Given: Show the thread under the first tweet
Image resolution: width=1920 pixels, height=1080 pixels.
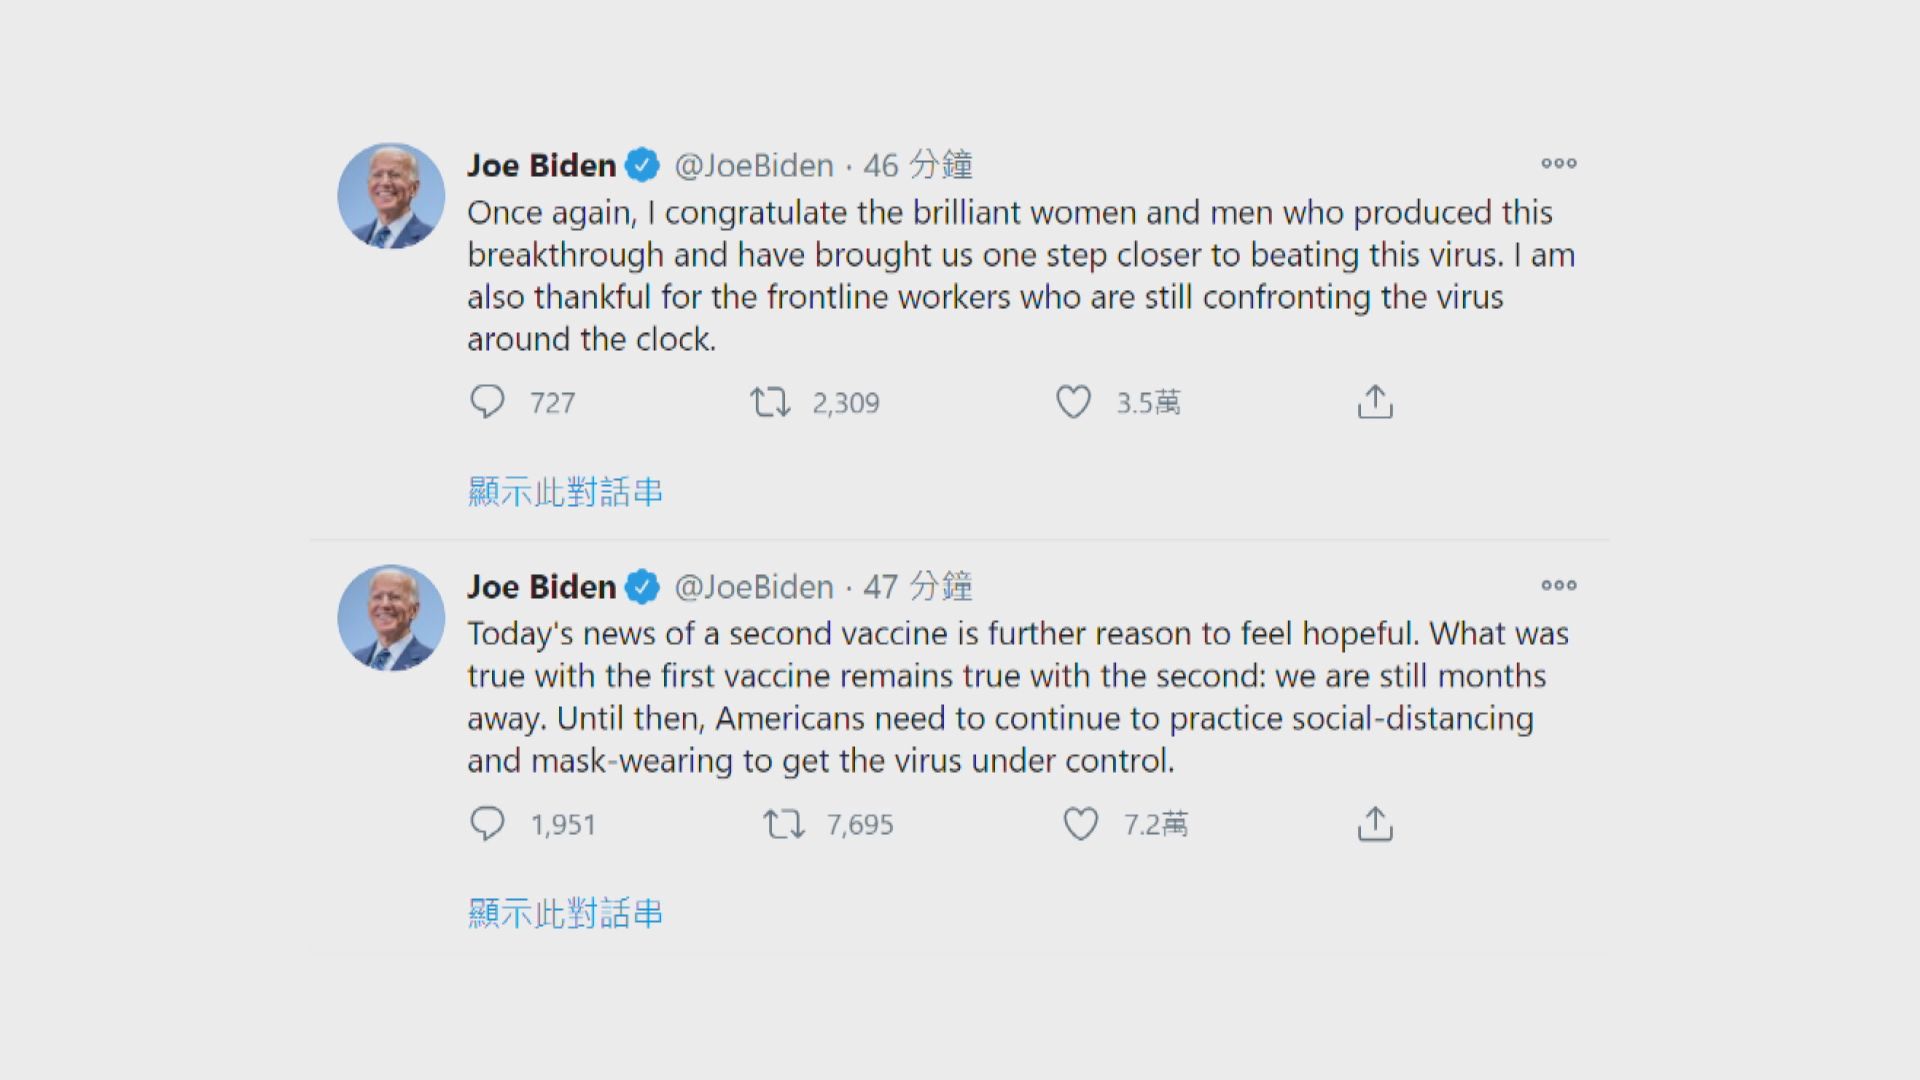Looking at the screenshot, I should [x=565, y=492].
